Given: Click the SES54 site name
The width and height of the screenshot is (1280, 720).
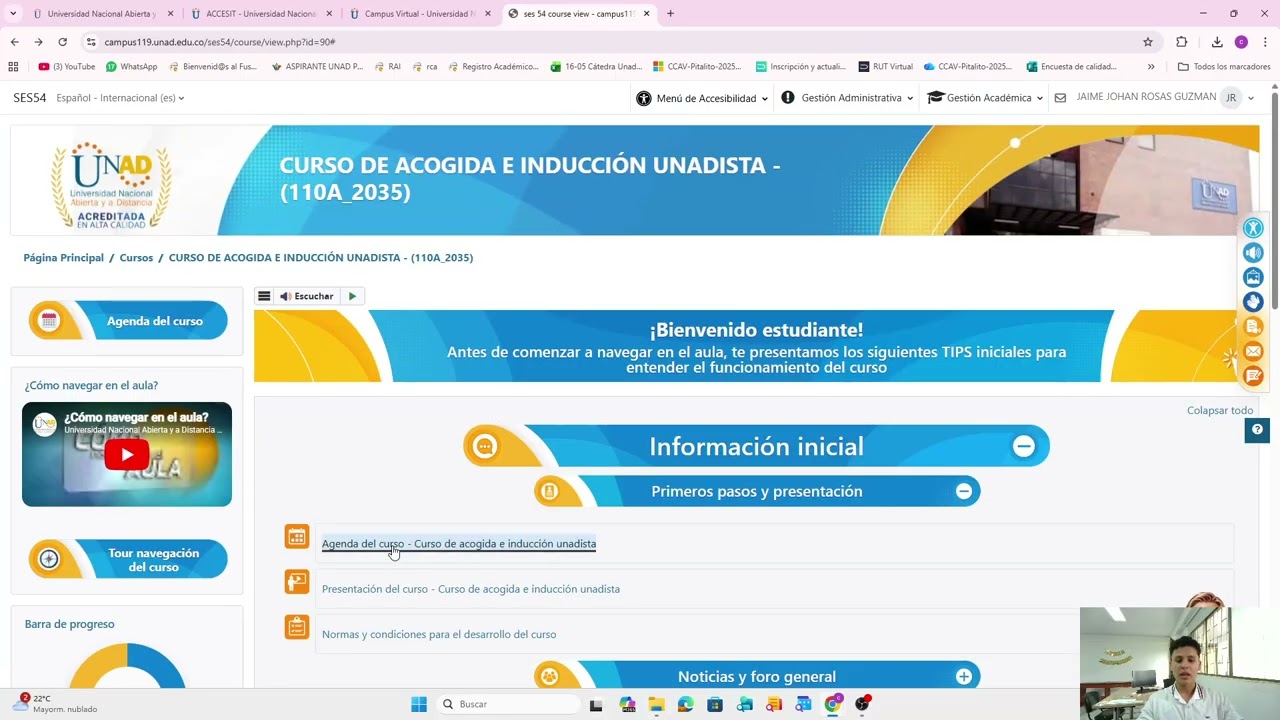Looking at the screenshot, I should [x=30, y=98].
